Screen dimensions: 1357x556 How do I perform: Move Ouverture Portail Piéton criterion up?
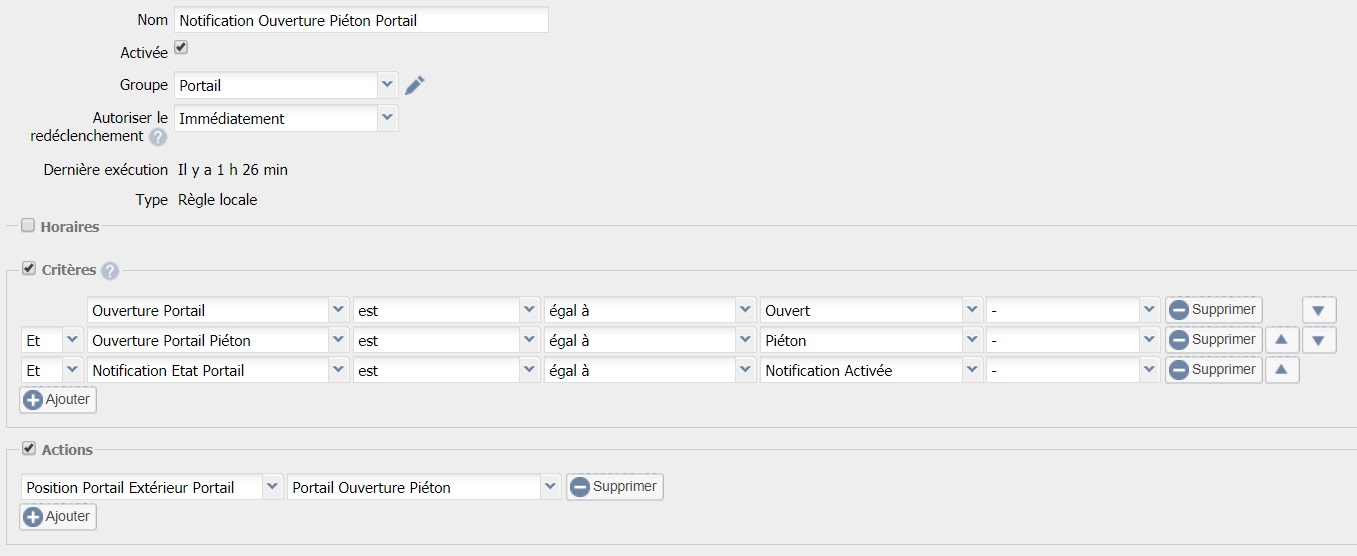coord(1282,340)
